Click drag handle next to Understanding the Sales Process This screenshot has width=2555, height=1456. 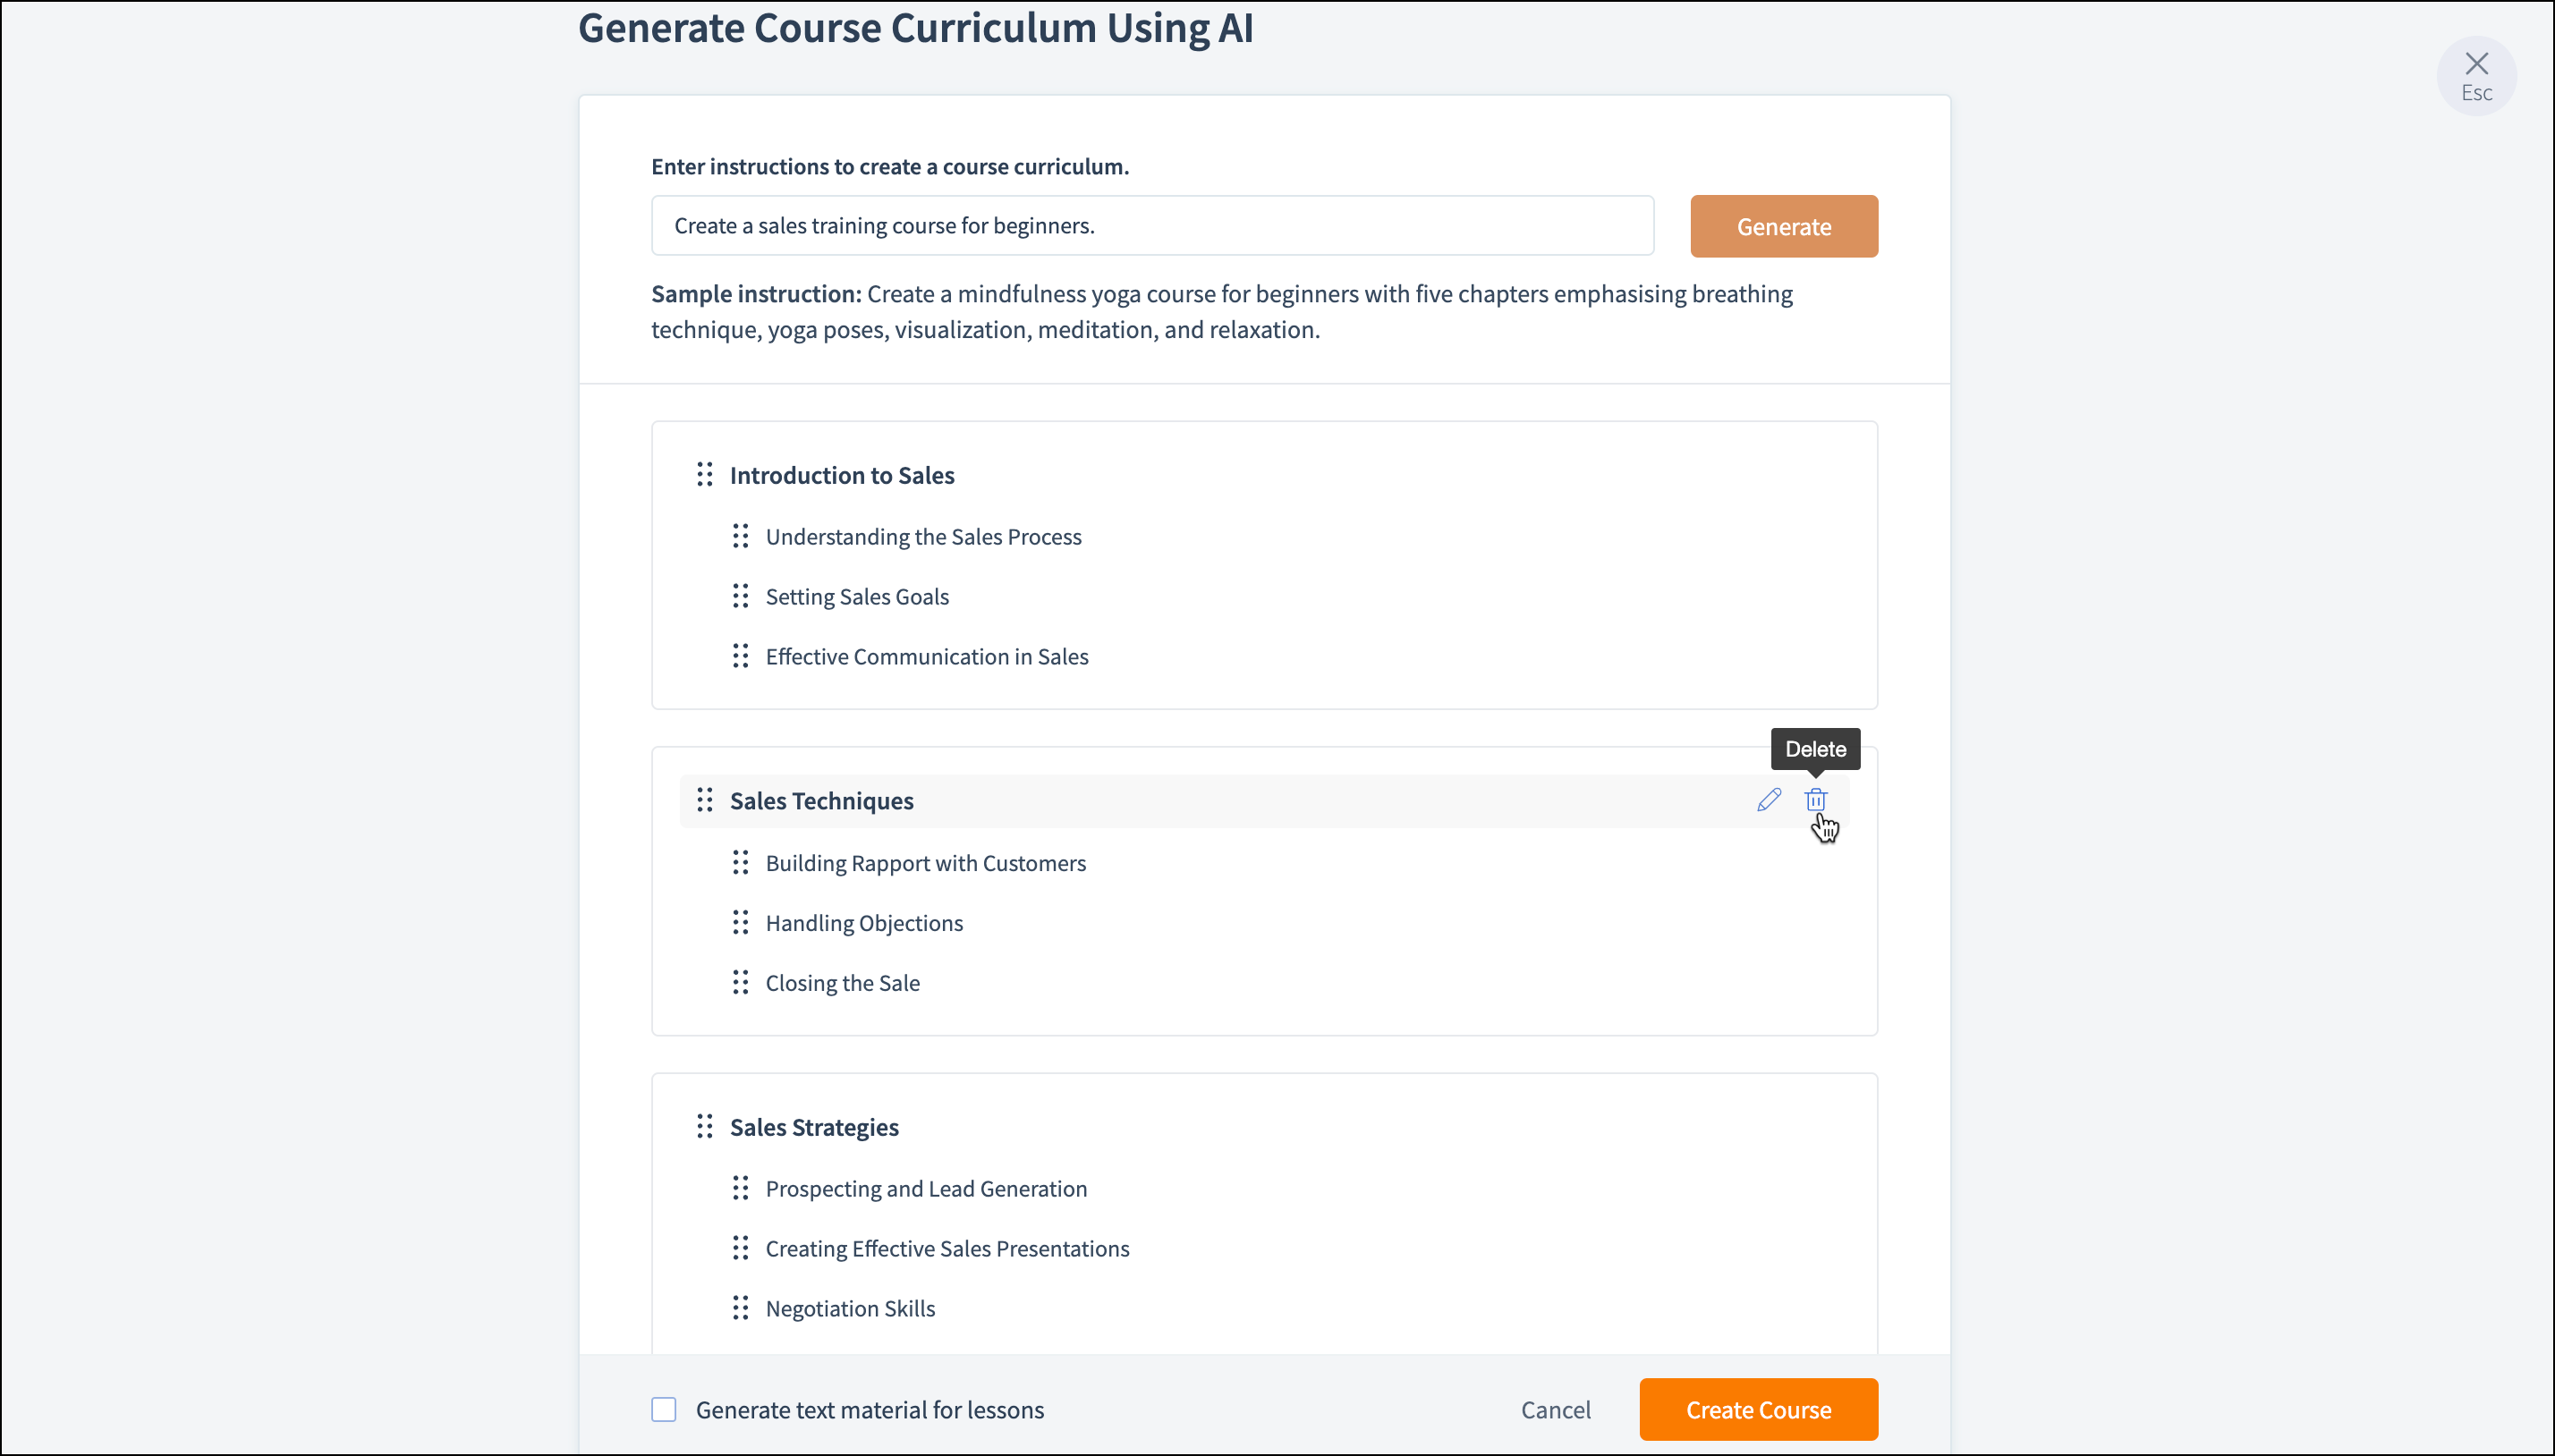pos(740,537)
